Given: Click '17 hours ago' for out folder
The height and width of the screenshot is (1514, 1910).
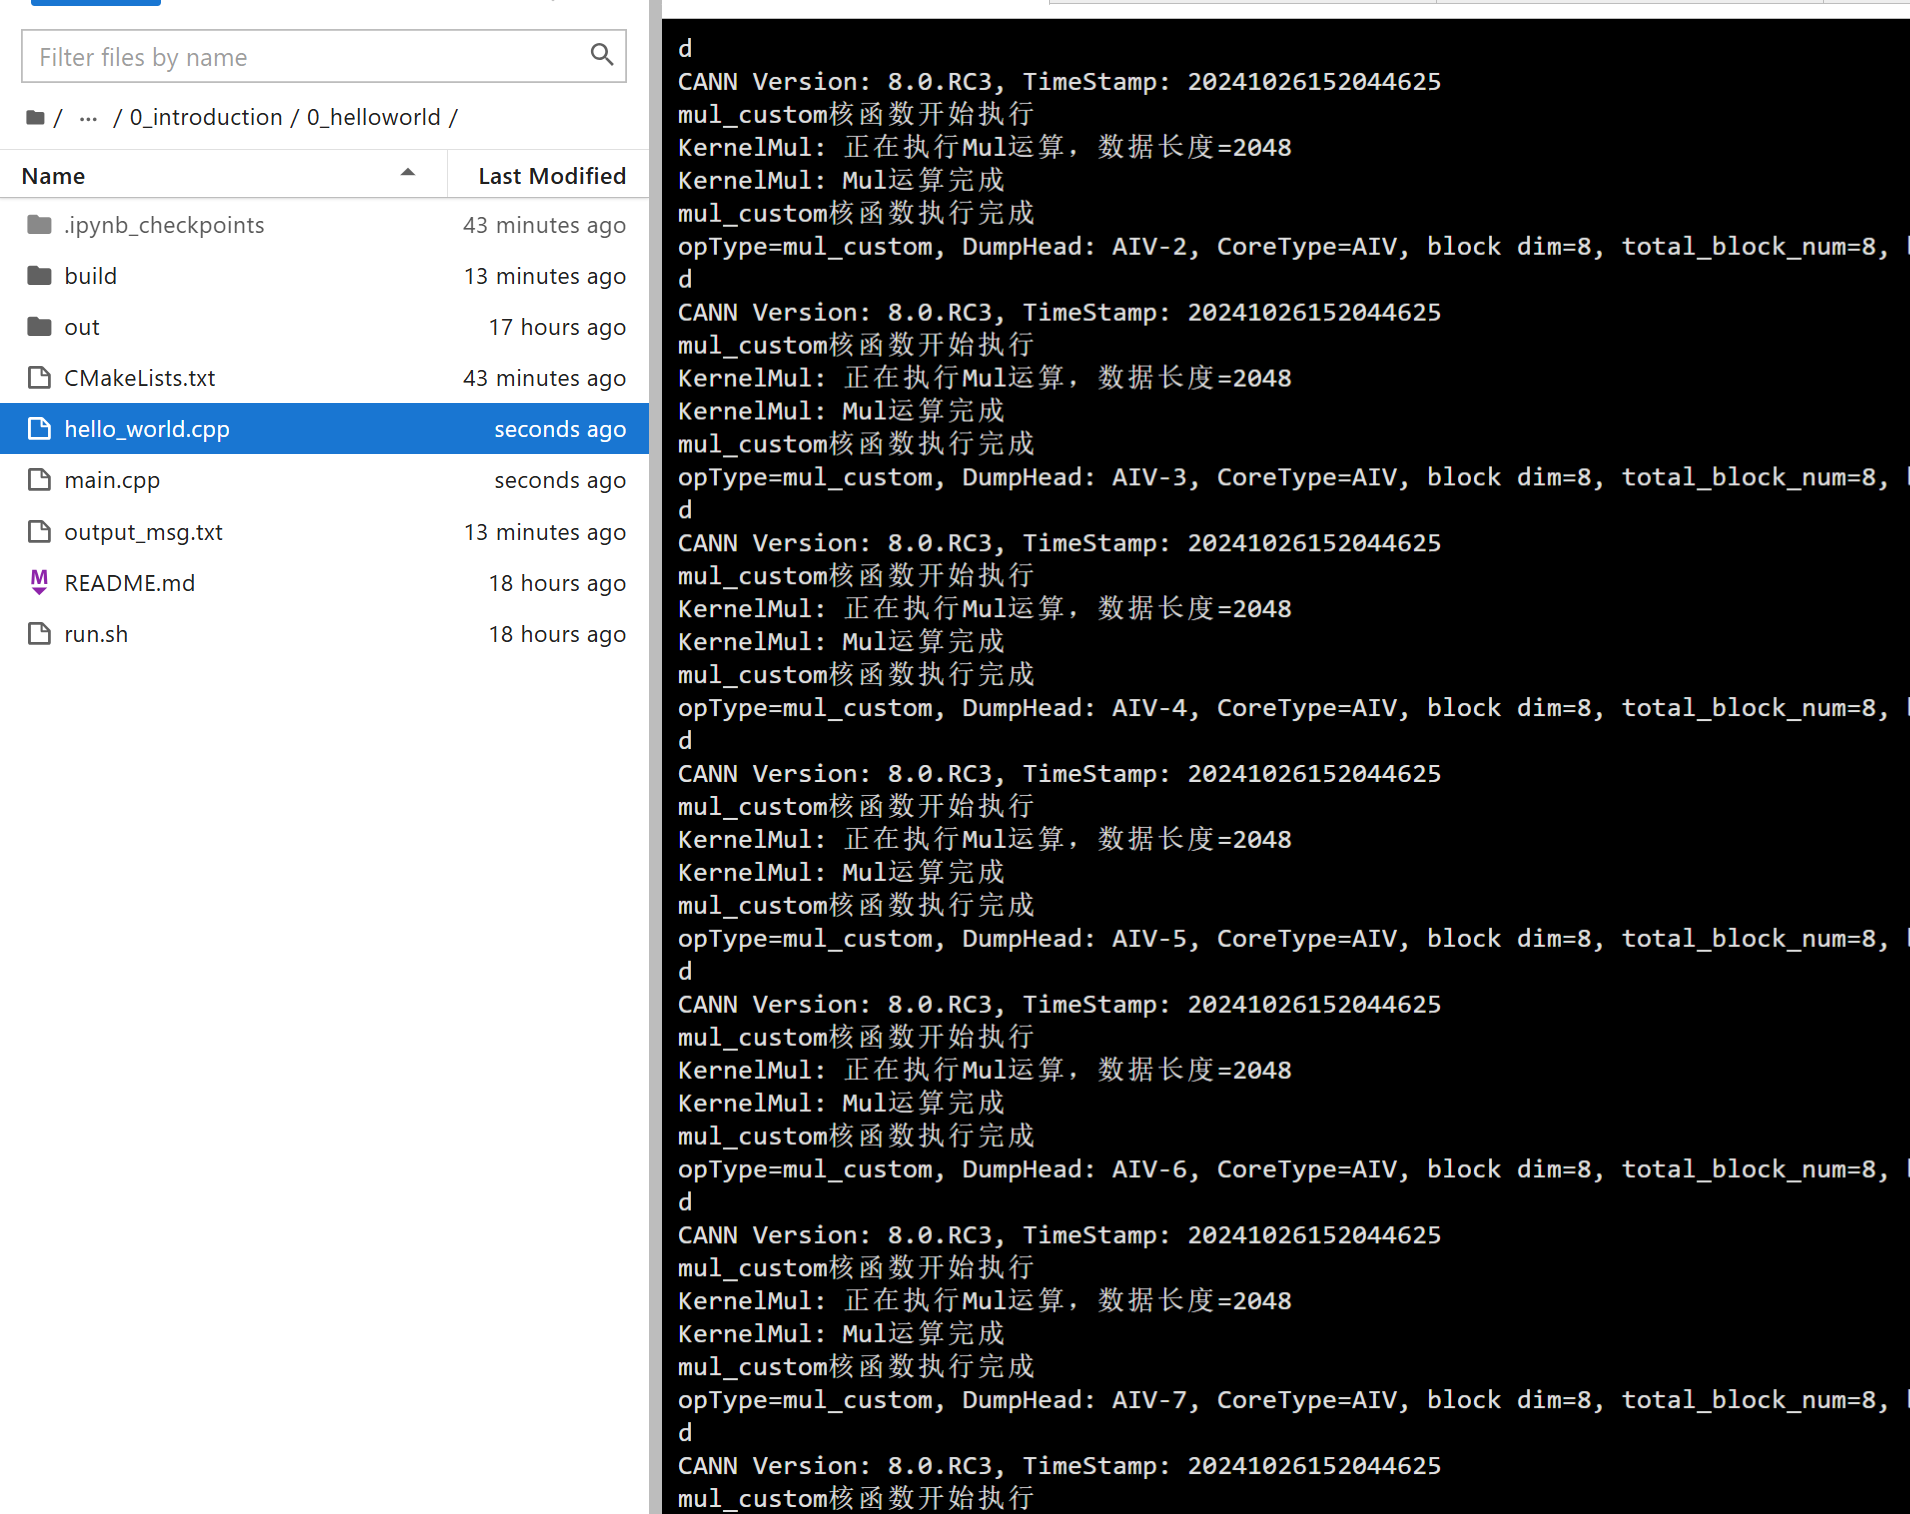Looking at the screenshot, I should point(557,327).
